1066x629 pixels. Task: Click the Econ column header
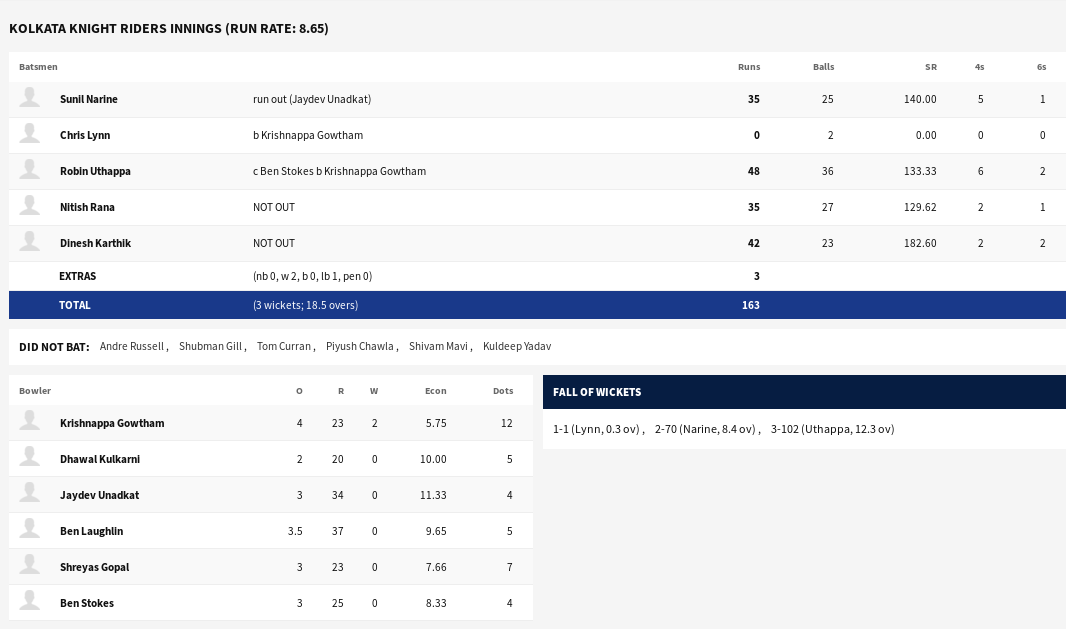pyautogui.click(x=436, y=391)
